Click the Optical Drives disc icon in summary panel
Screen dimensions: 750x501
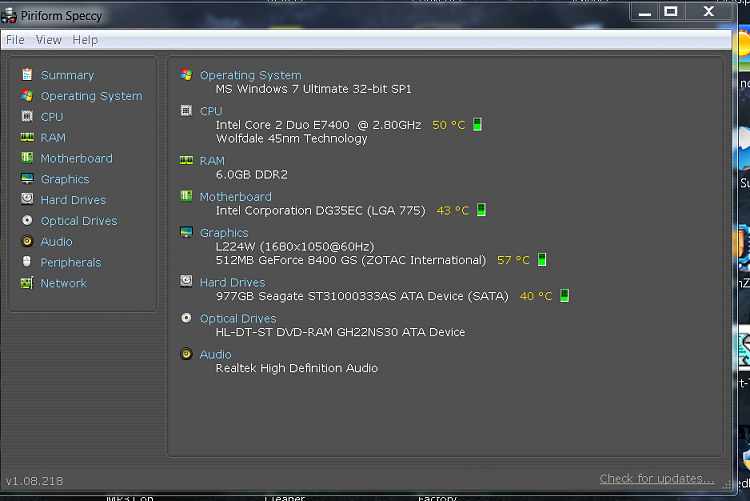(x=187, y=318)
